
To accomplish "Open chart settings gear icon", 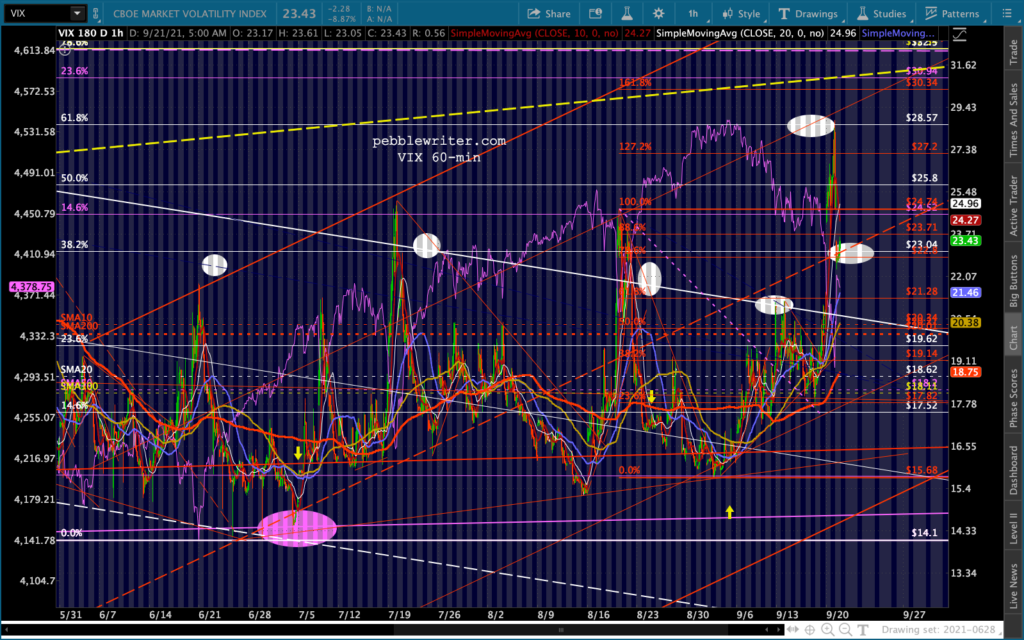I will (x=658, y=14).
